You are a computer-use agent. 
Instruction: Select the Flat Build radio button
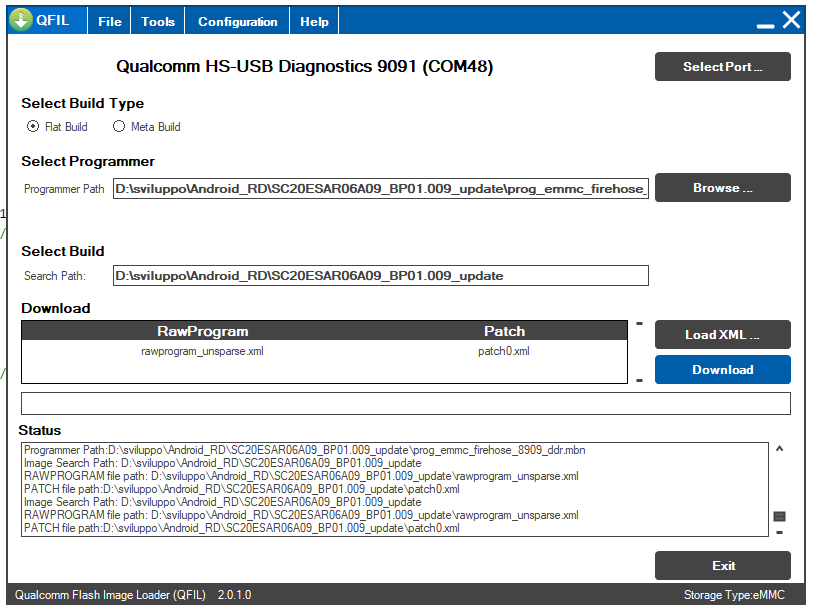point(33,127)
